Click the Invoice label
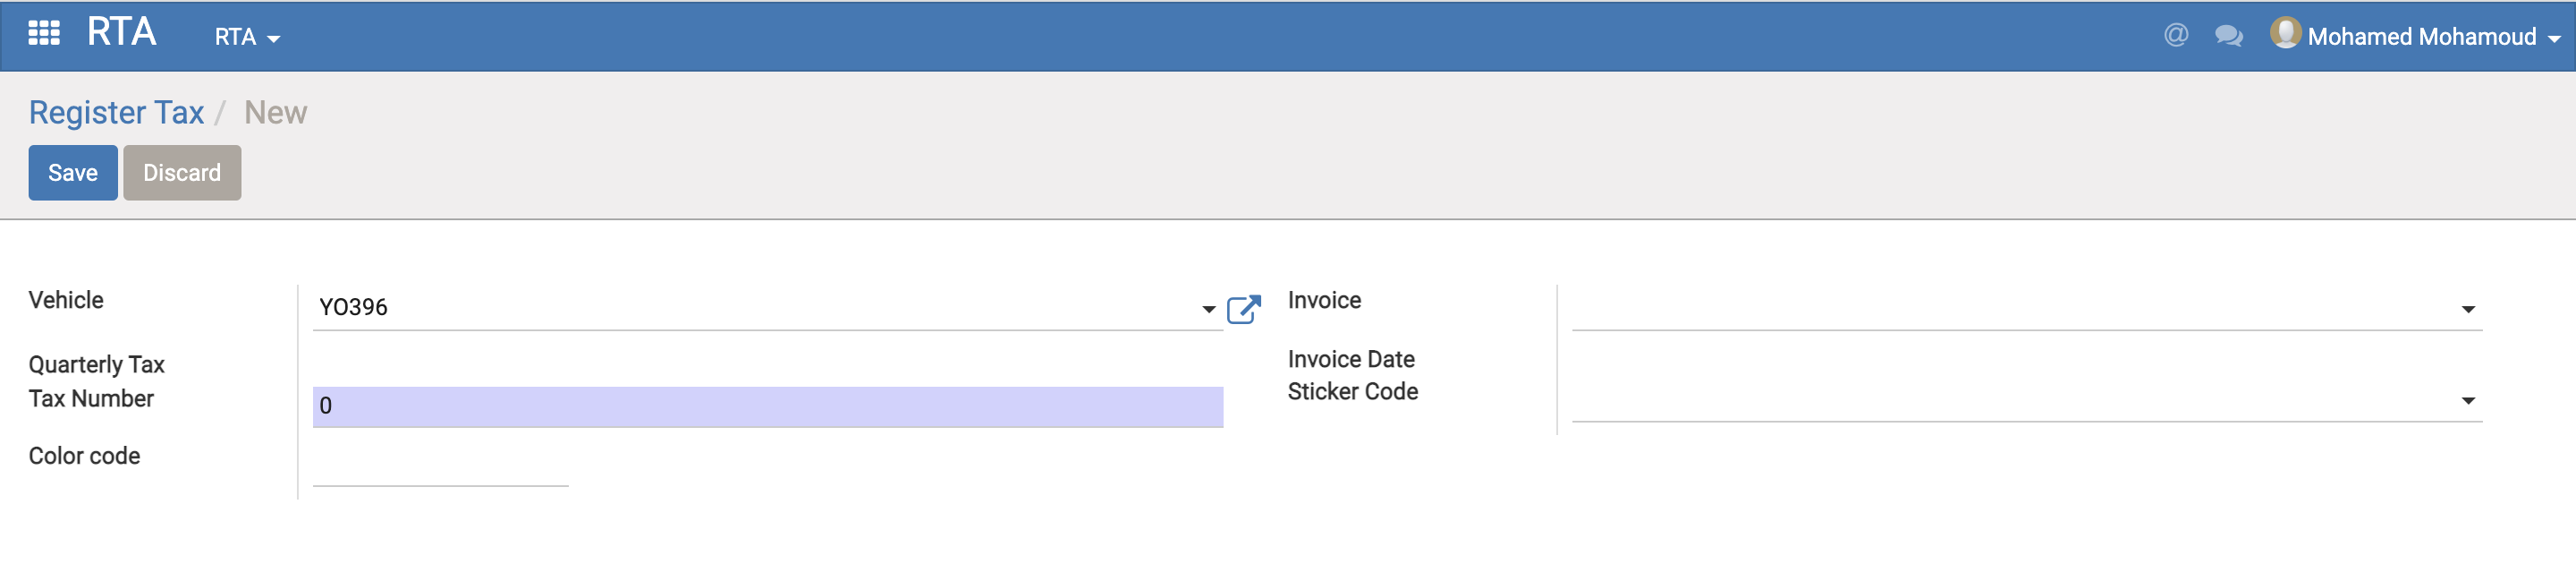Image resolution: width=2576 pixels, height=564 pixels. pyautogui.click(x=1324, y=300)
